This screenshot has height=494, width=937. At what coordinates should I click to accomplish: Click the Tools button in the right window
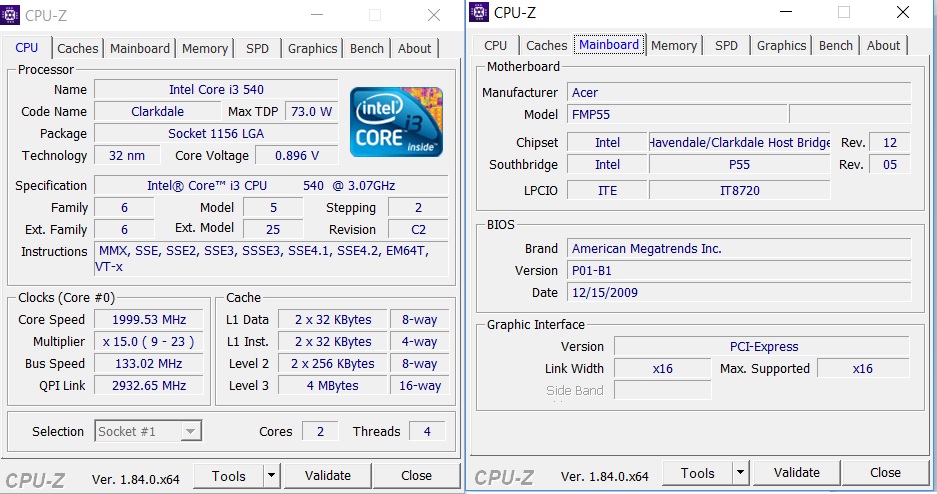pyautogui.click(x=698, y=472)
